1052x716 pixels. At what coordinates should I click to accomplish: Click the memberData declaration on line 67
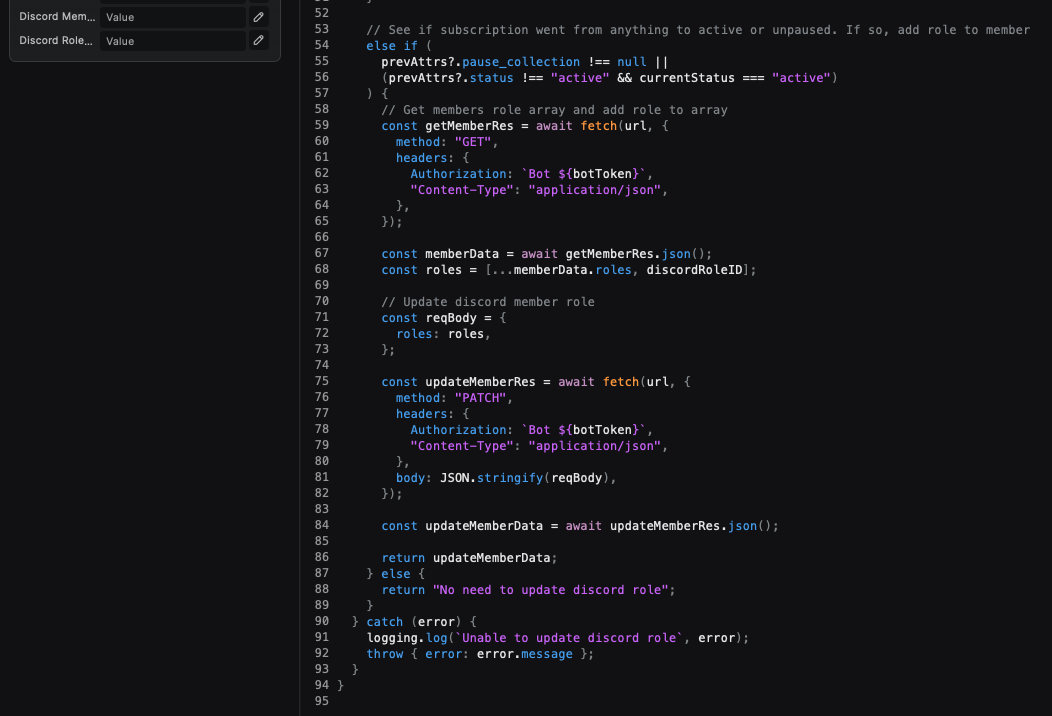(x=462, y=253)
